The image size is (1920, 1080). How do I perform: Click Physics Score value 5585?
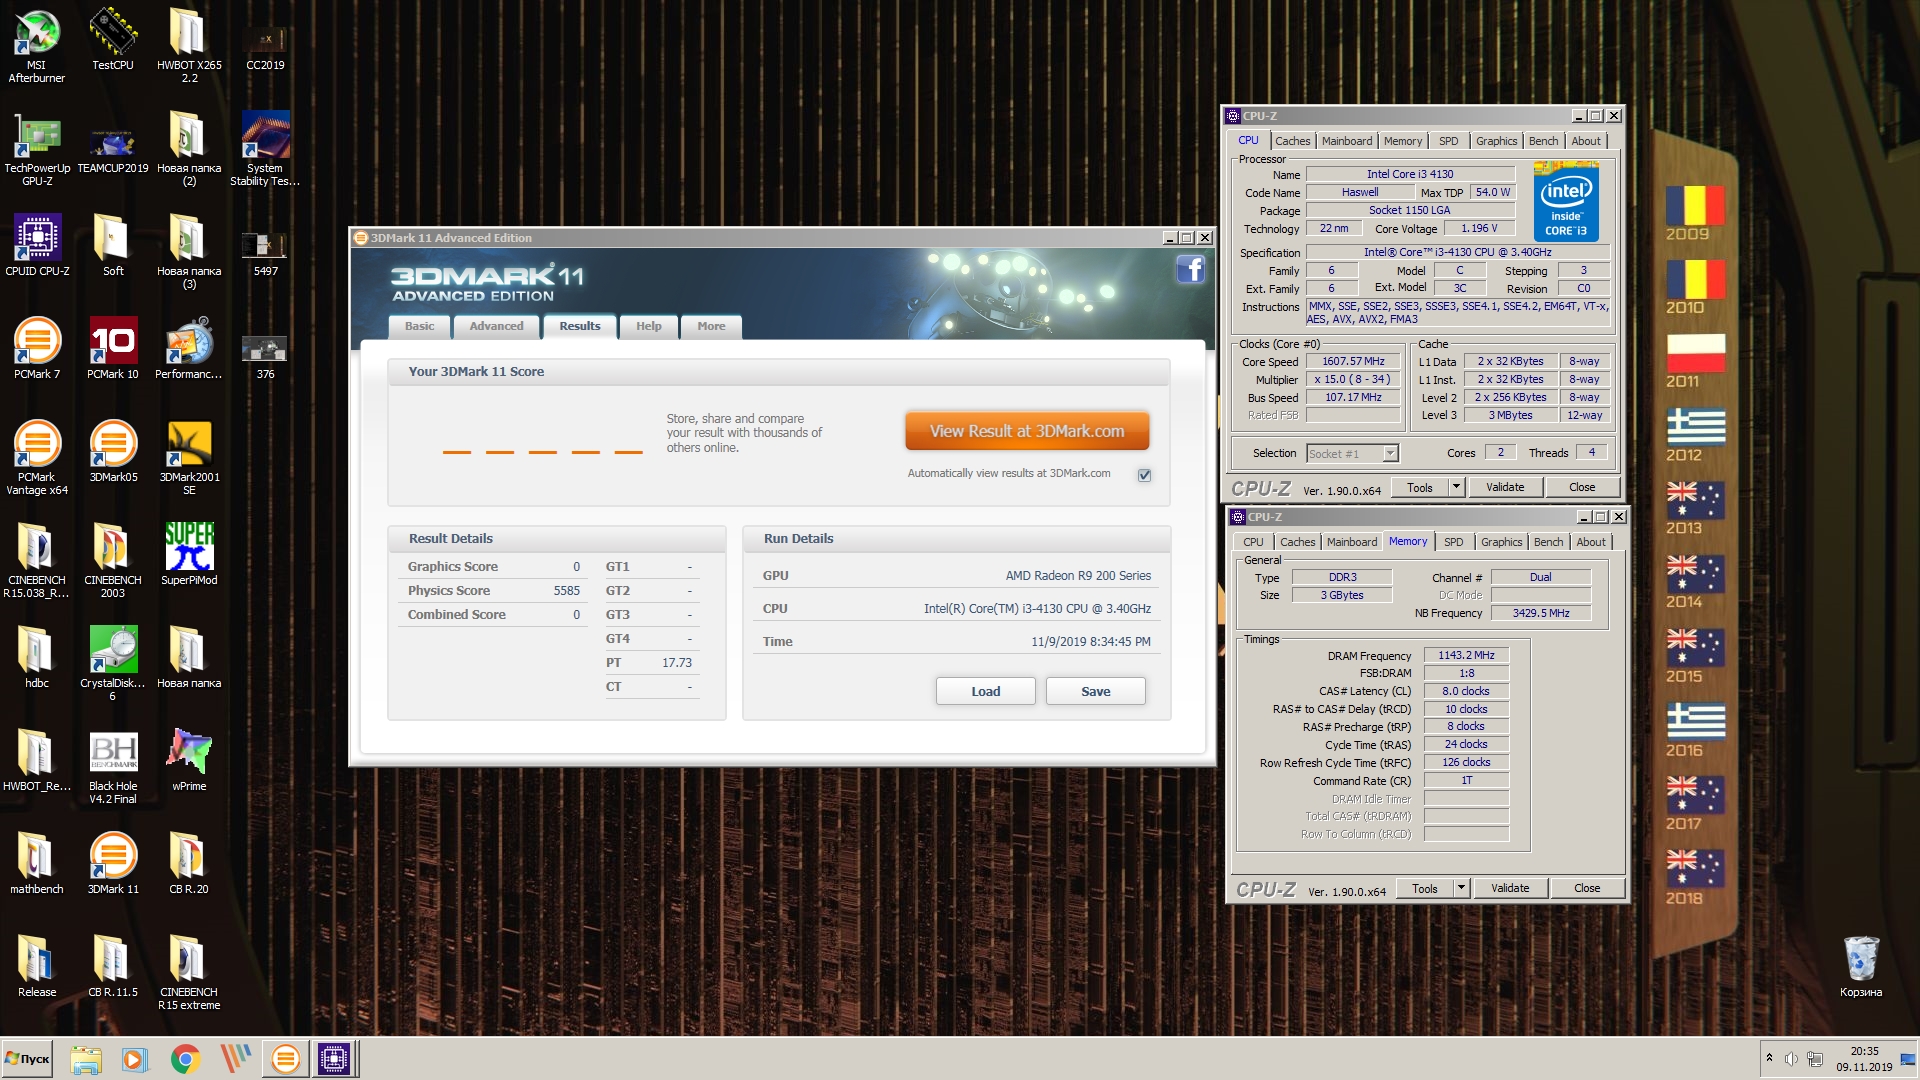pos(566,591)
